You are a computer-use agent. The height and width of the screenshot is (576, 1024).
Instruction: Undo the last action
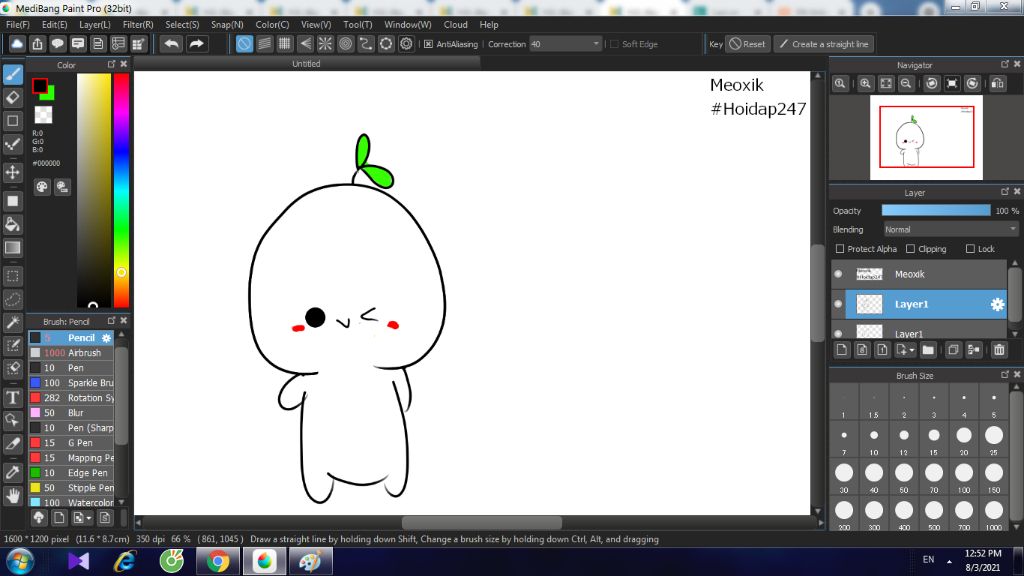click(172, 44)
